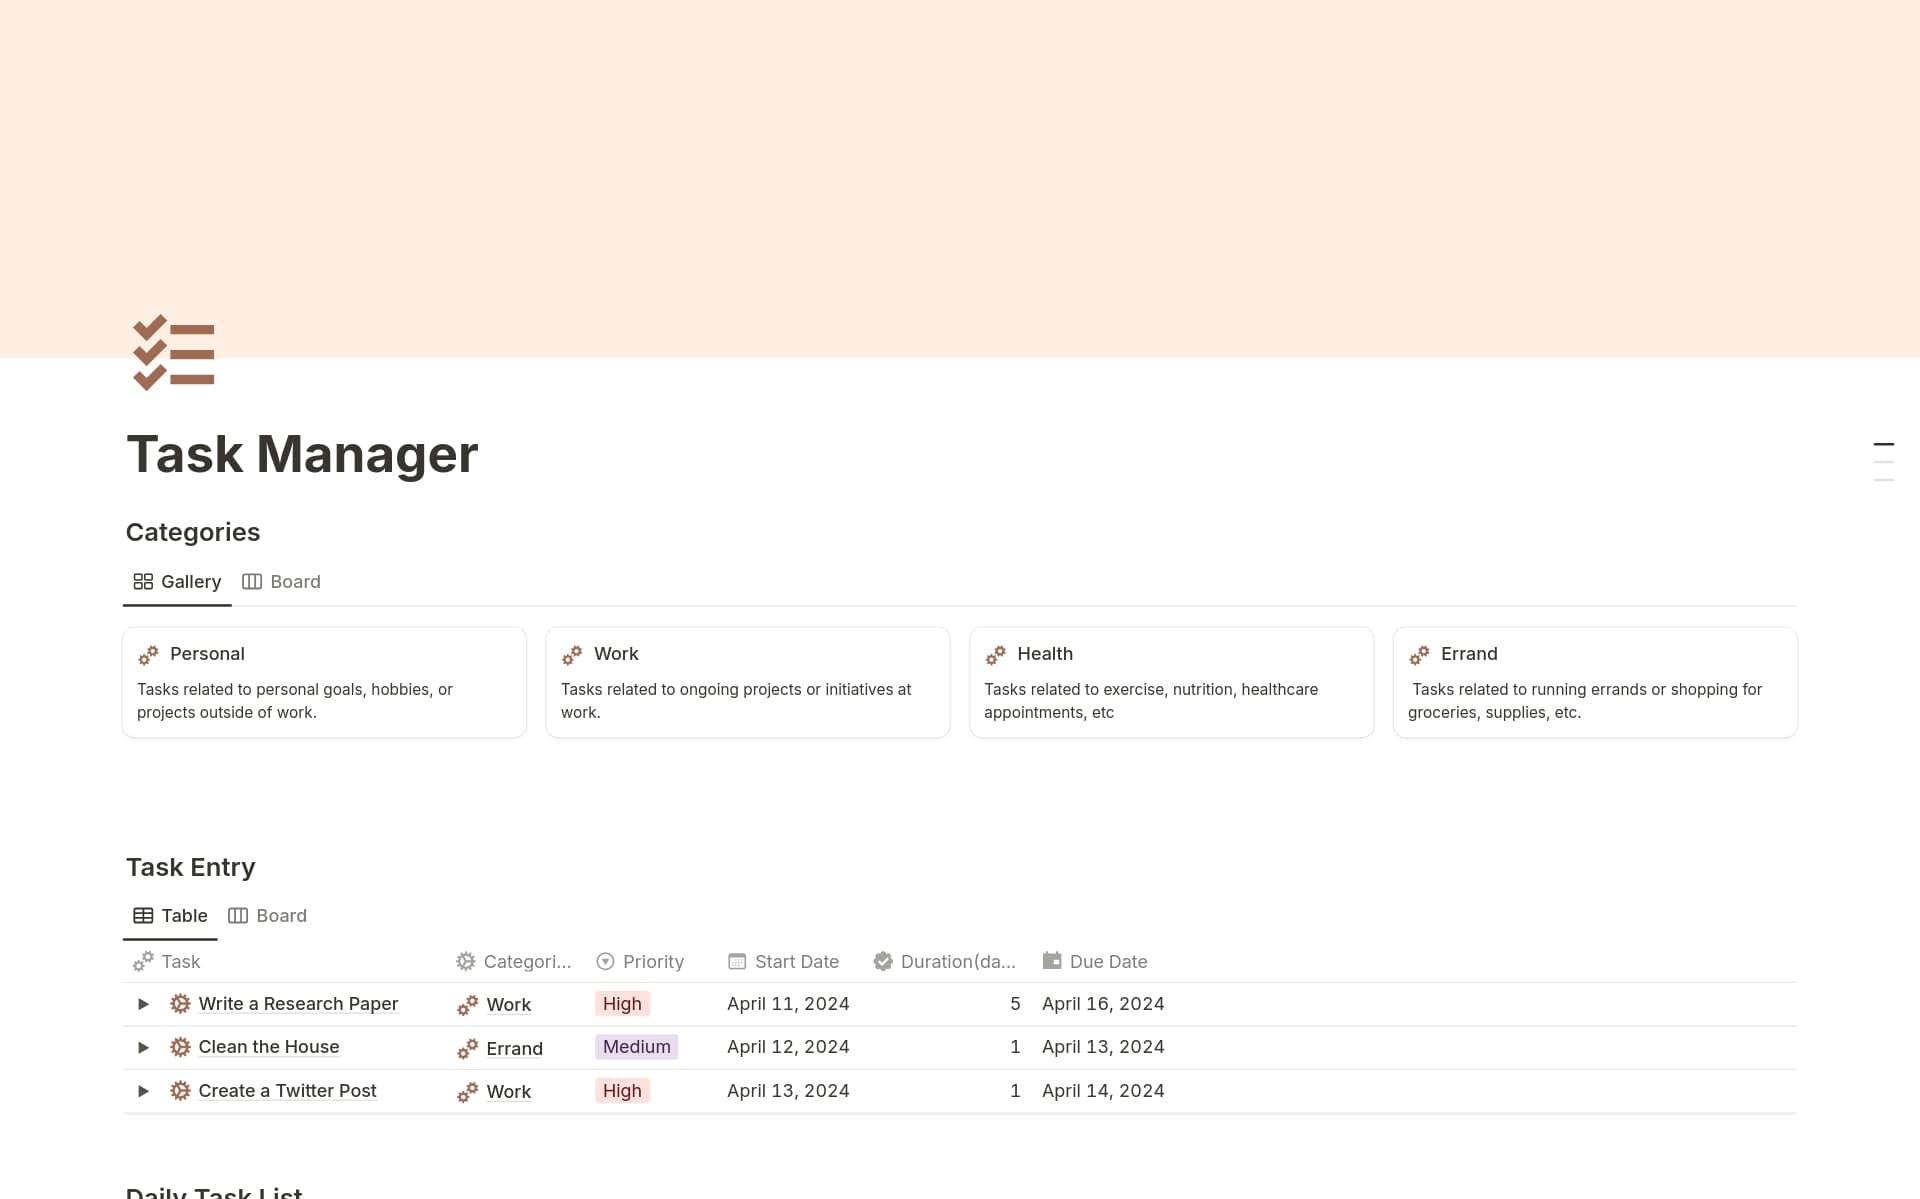Switch to Board view in Categories
The image size is (1920, 1199).
(x=295, y=581)
